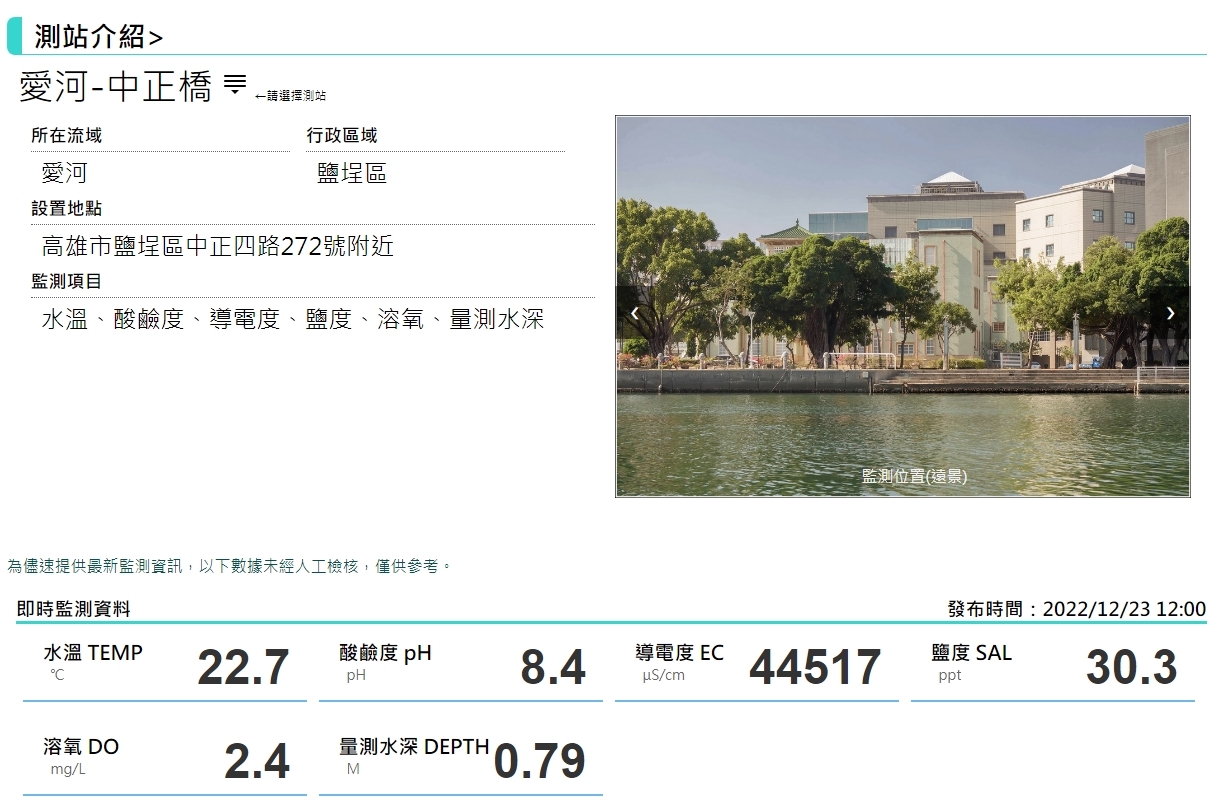Select the 酸鹼度 pH reading tile

[x=460, y=666]
